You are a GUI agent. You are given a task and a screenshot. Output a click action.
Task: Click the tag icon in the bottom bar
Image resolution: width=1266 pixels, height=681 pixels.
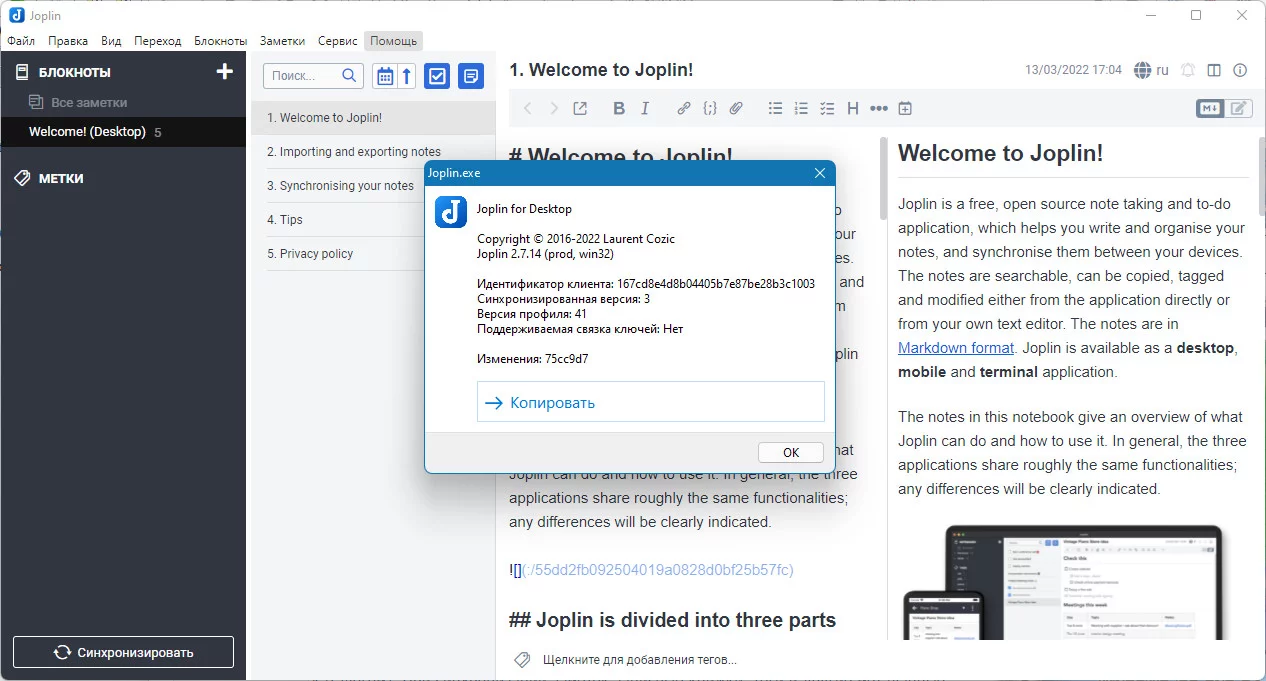point(521,660)
